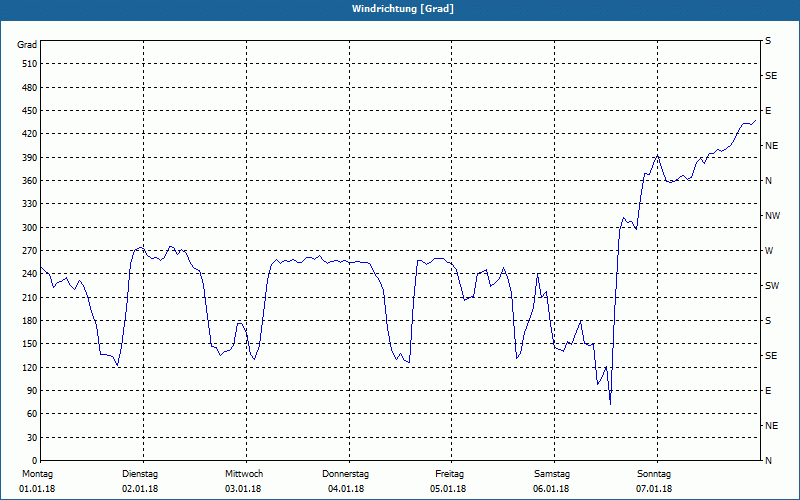Click the 'Mittwoch' day label

[244, 474]
